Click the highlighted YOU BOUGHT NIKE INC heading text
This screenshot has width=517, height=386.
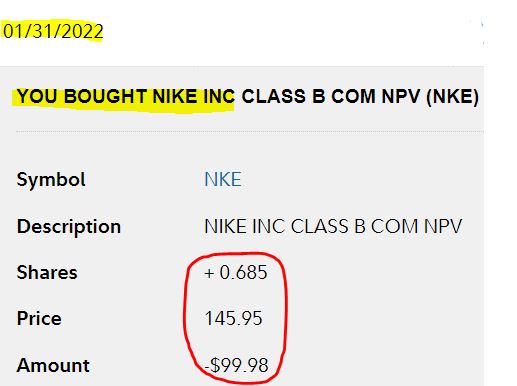coord(126,96)
